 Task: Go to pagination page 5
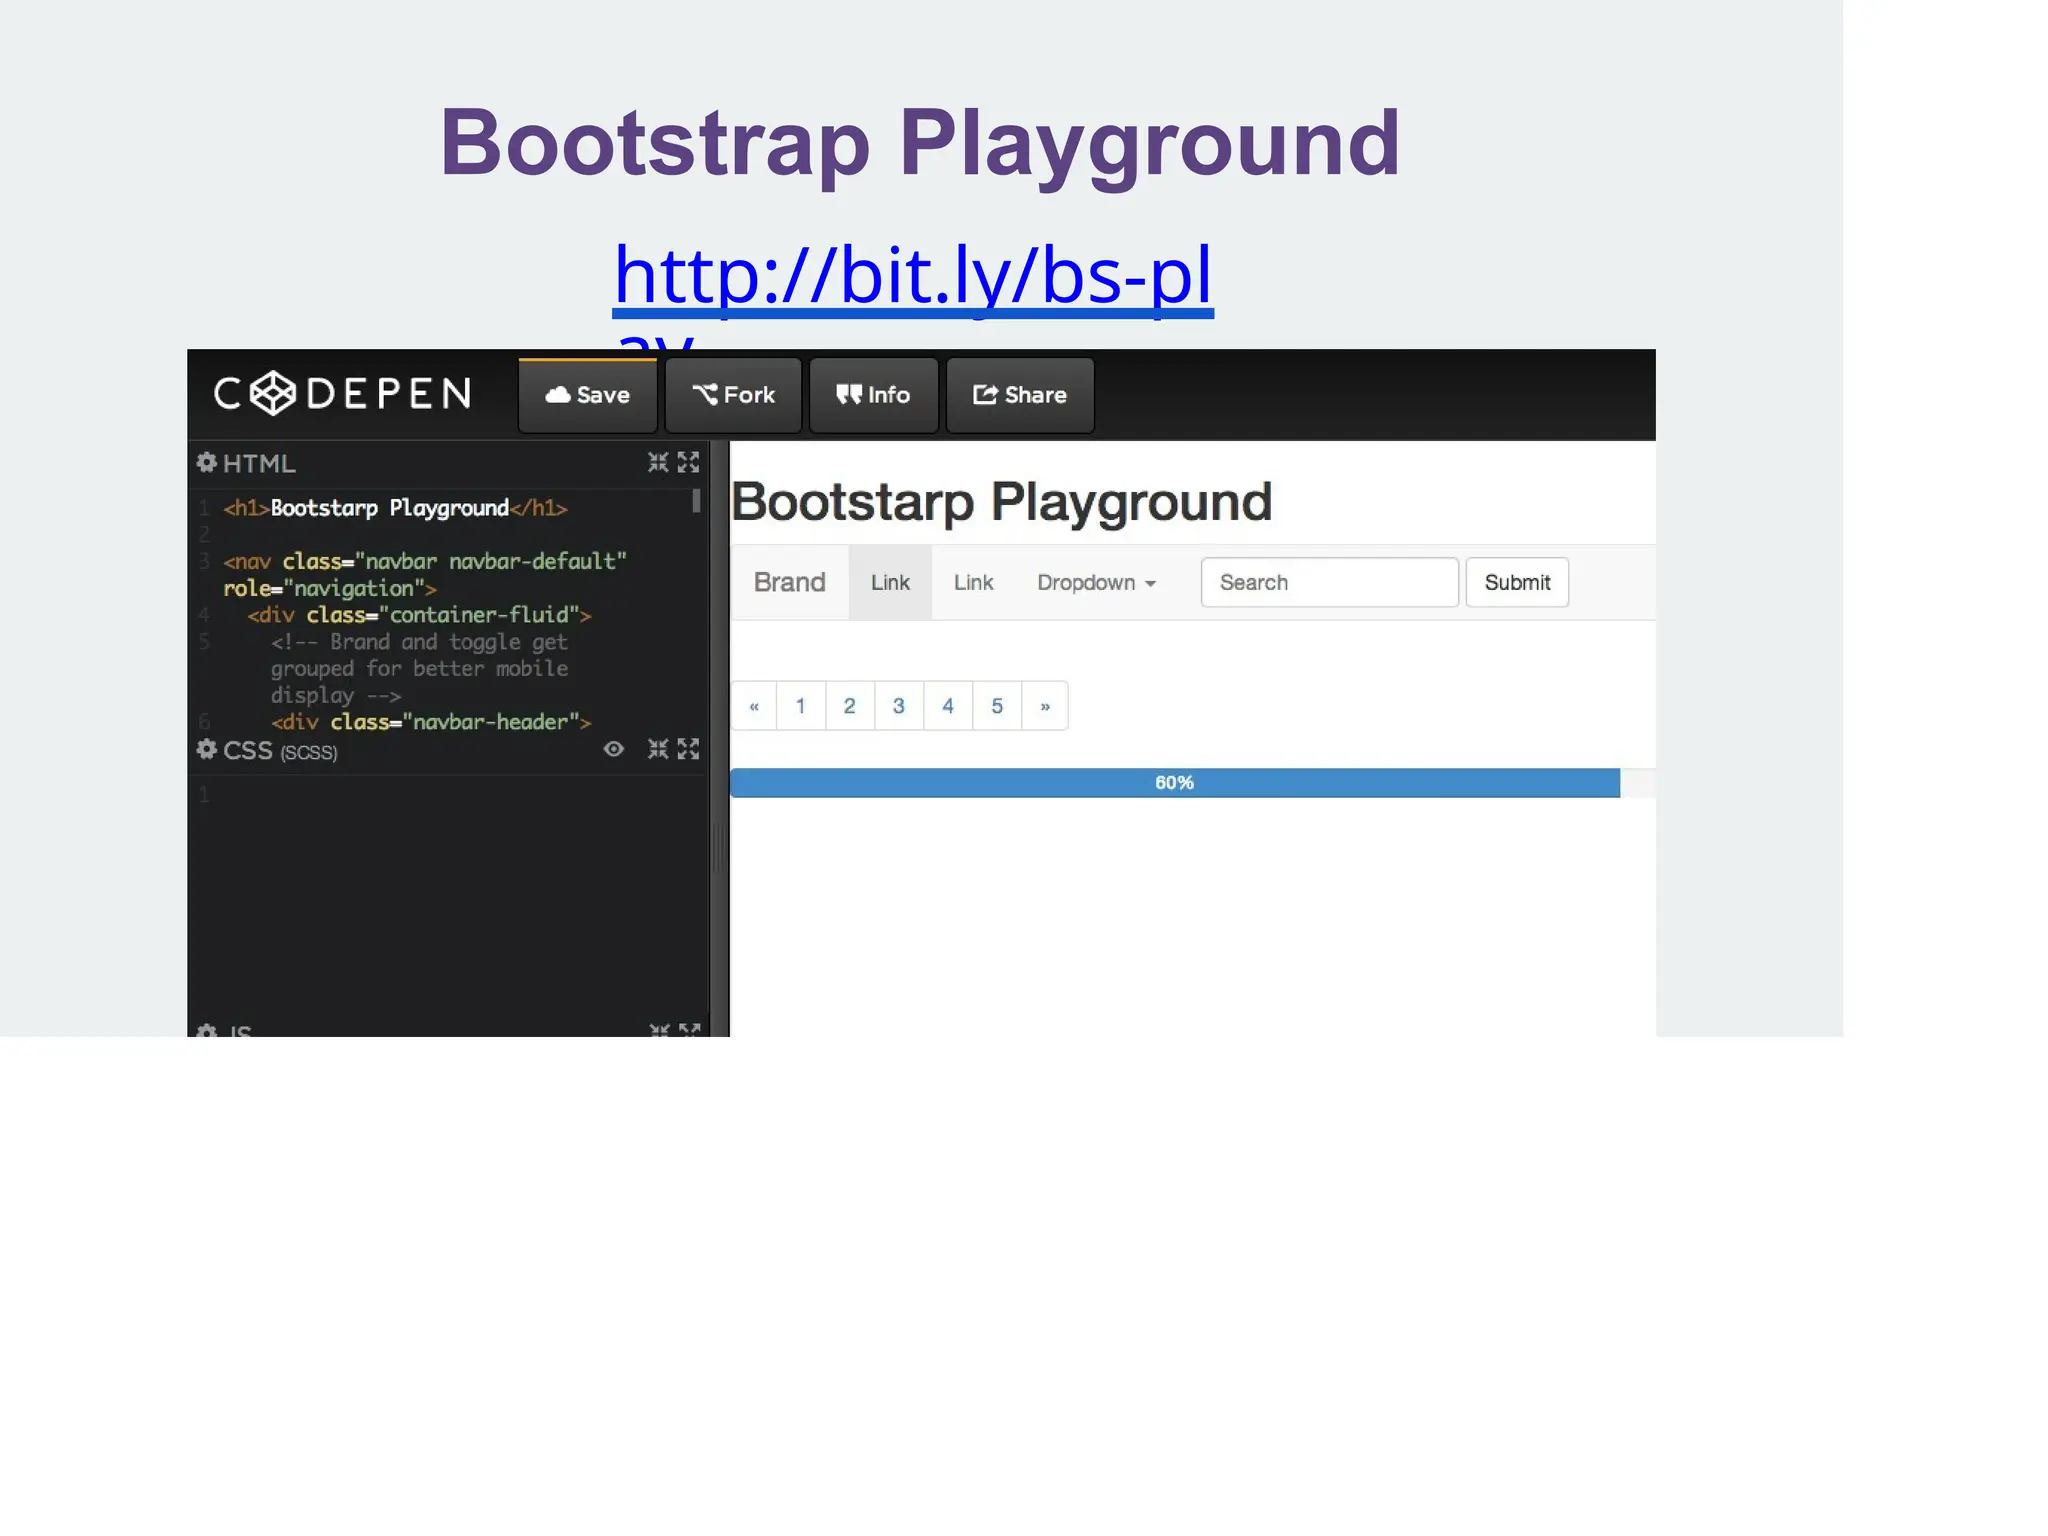pos(997,706)
